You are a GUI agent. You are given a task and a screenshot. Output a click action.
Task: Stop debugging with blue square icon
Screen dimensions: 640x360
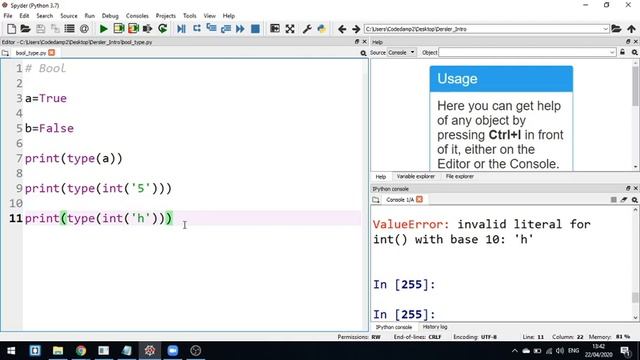[x=255, y=29]
